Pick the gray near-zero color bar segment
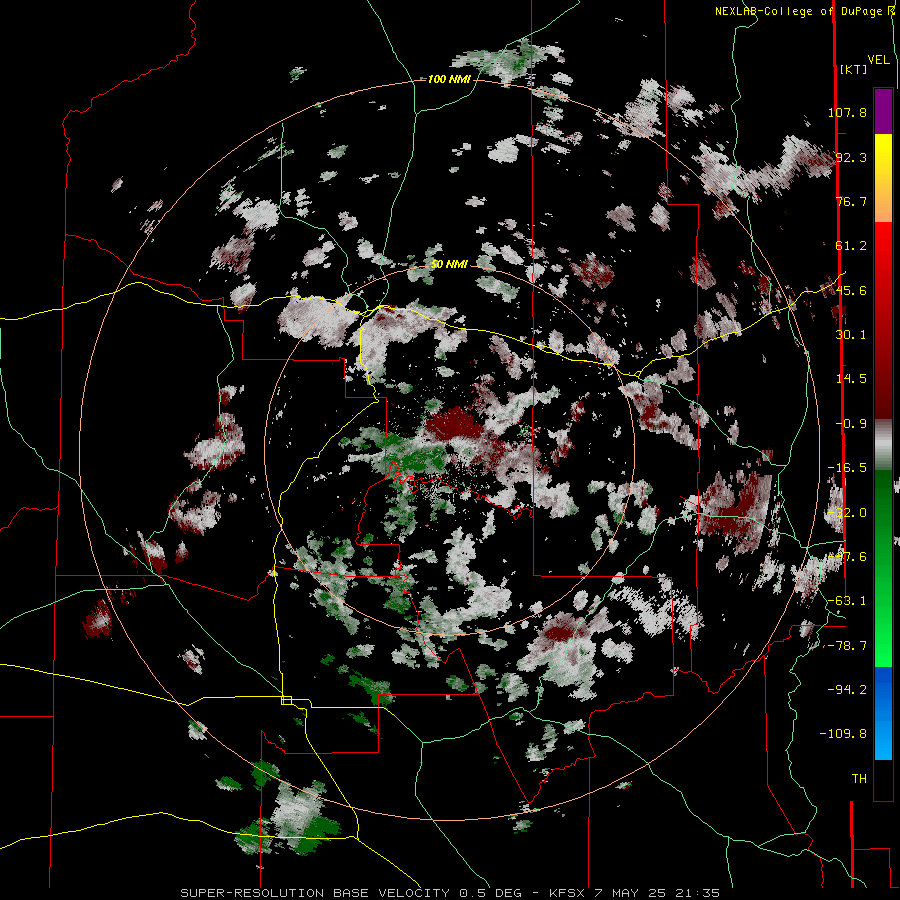900x900 pixels. 883,443
